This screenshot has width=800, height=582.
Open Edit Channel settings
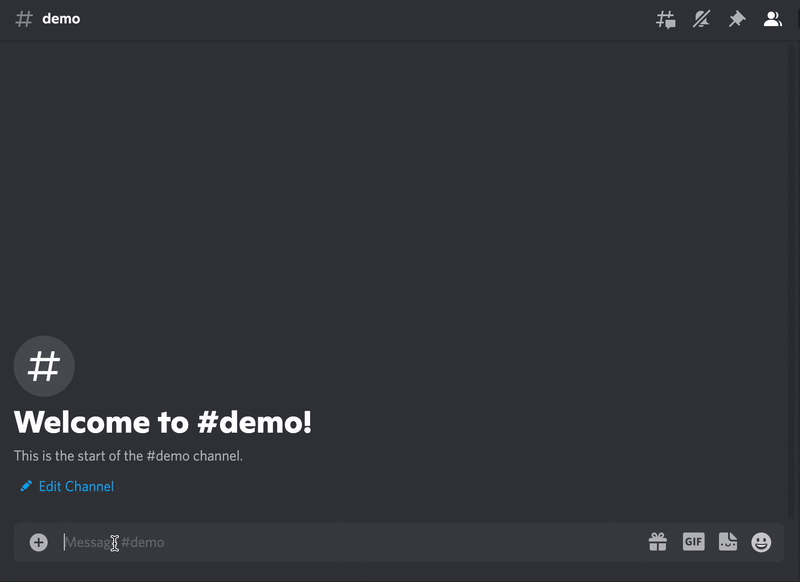tap(75, 486)
